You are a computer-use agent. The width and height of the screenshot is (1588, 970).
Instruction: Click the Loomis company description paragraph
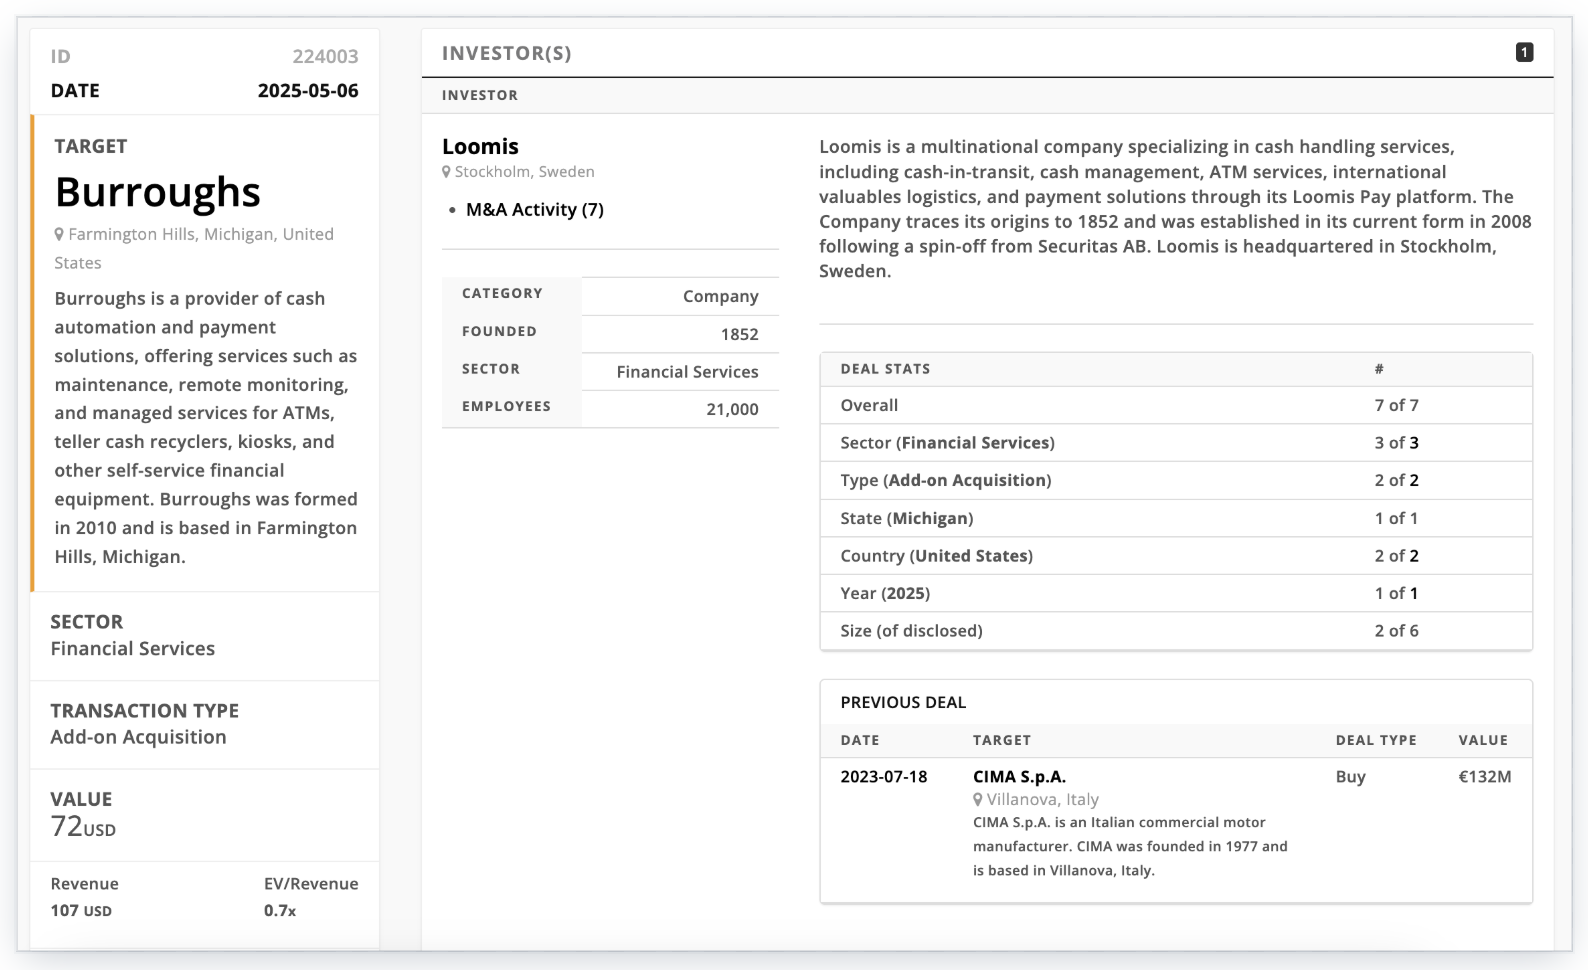click(x=1175, y=209)
